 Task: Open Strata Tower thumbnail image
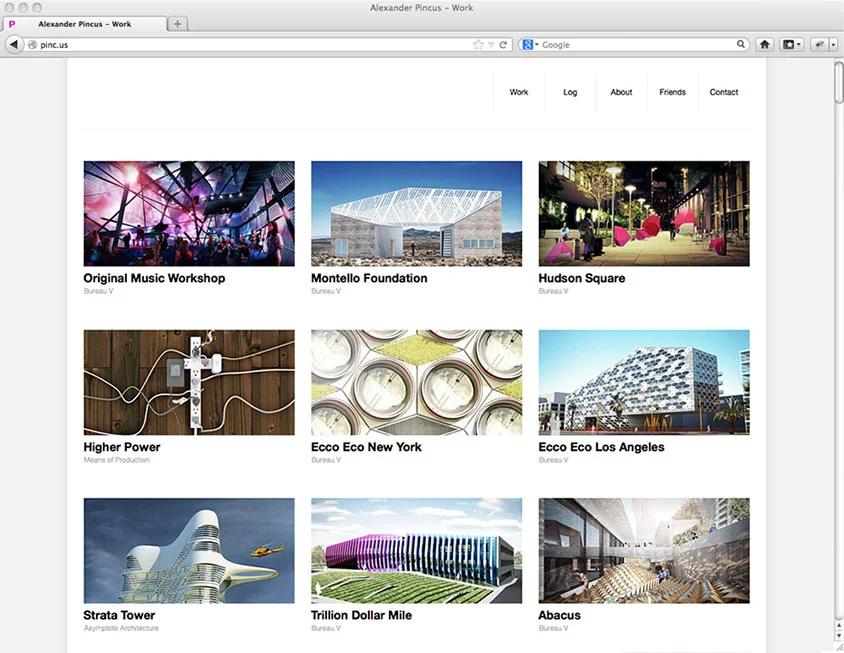point(189,550)
